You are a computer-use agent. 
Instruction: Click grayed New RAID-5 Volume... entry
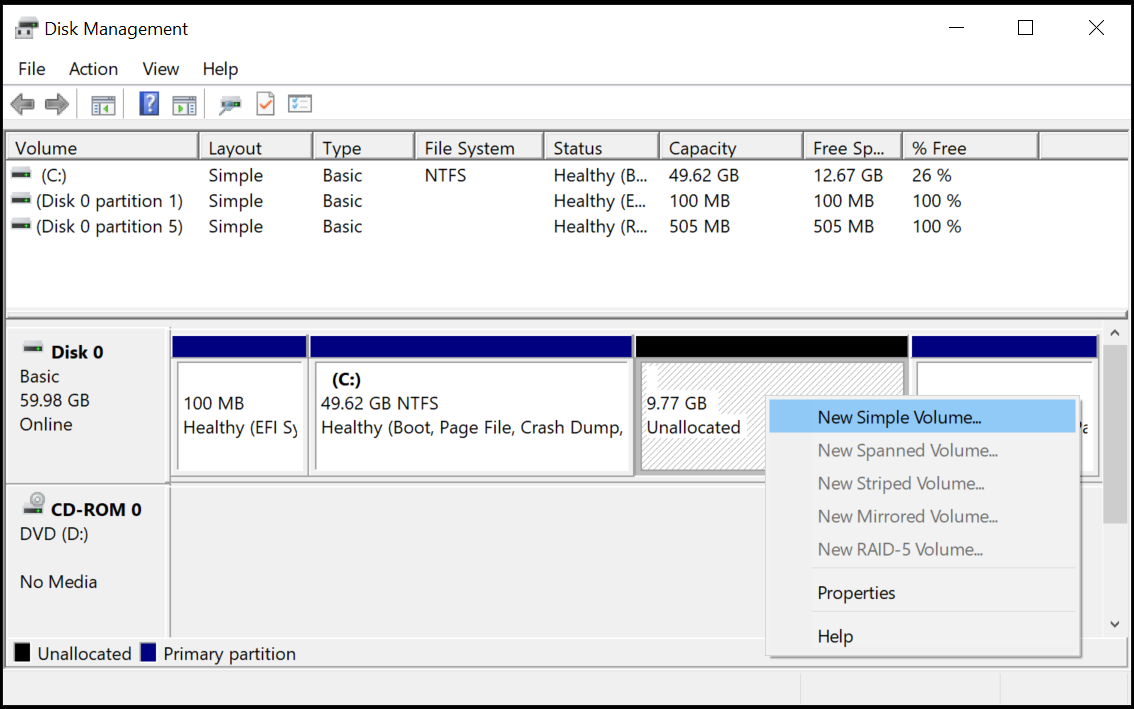[x=922, y=549]
